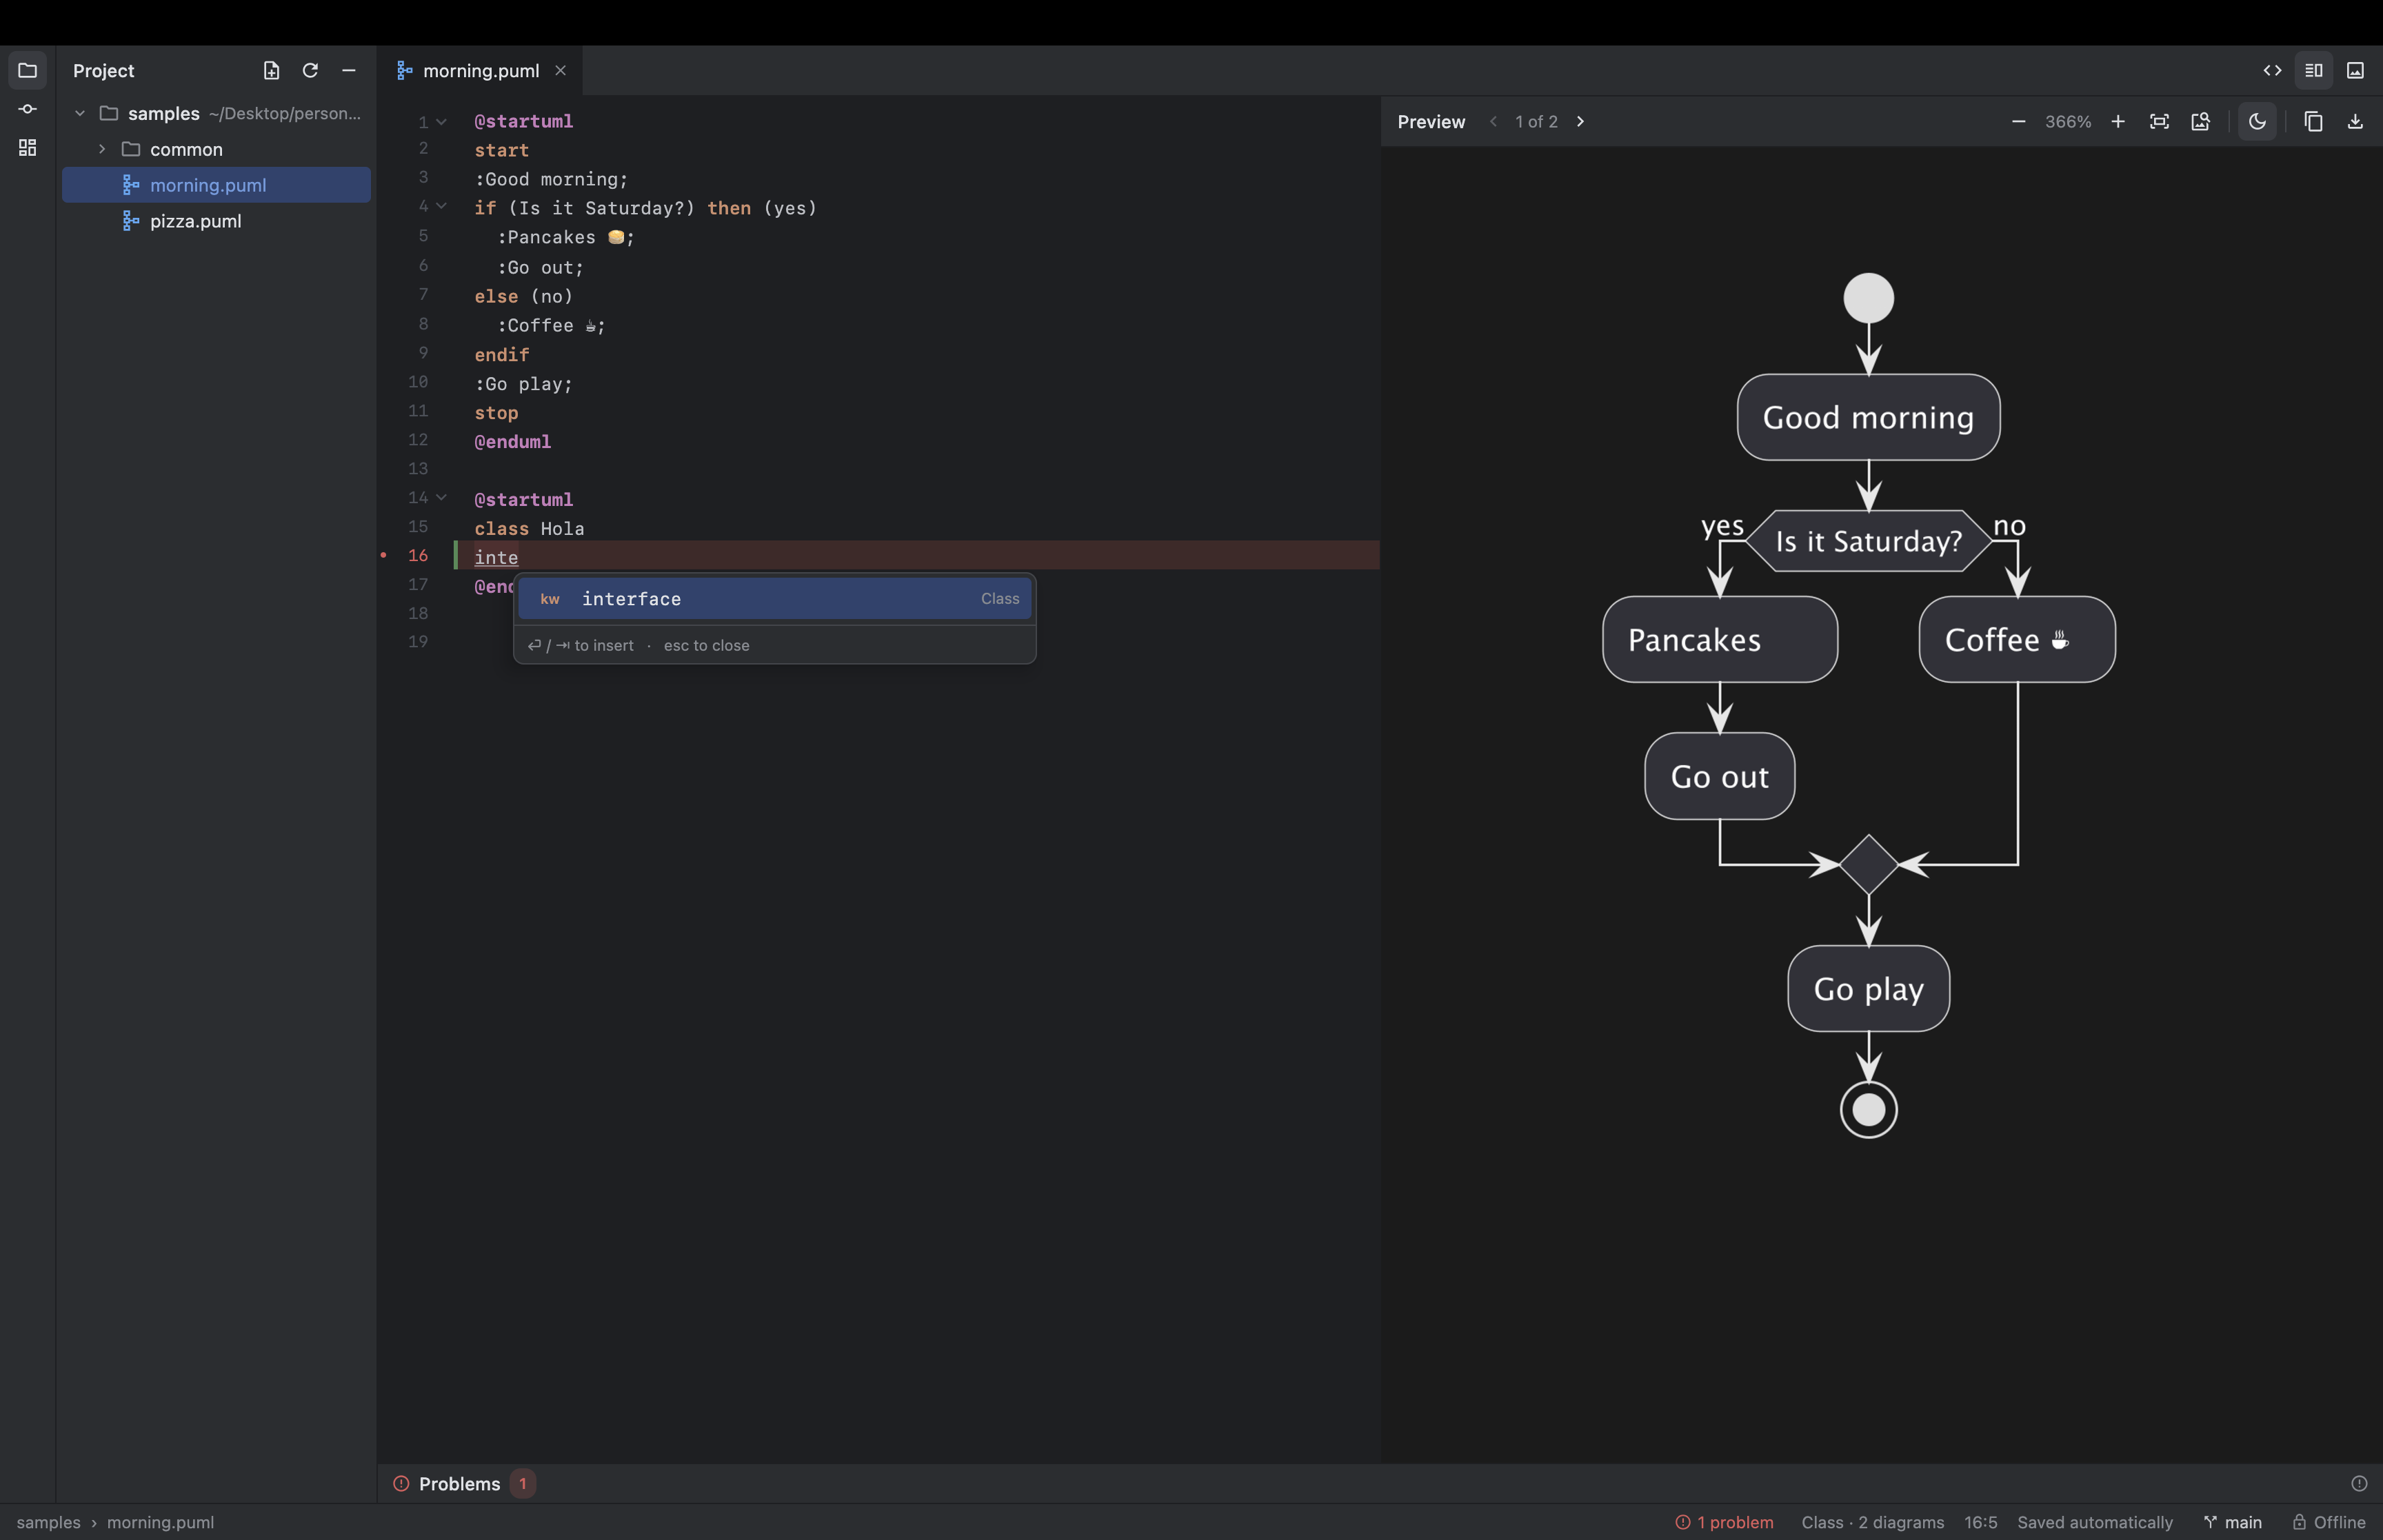Go to next diagram in Preview
Screen dimensions: 2383x1540
point(1580,121)
